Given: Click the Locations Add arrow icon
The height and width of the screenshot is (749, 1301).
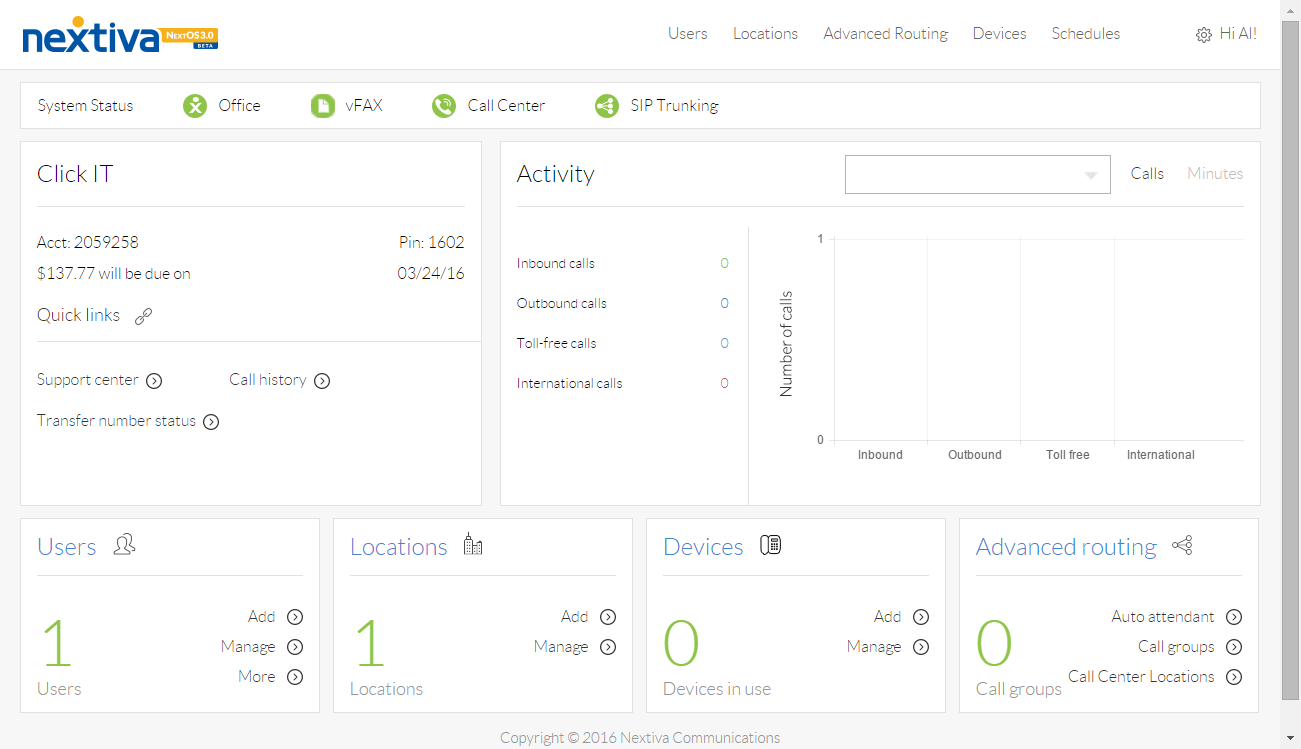Looking at the screenshot, I should tap(608, 617).
